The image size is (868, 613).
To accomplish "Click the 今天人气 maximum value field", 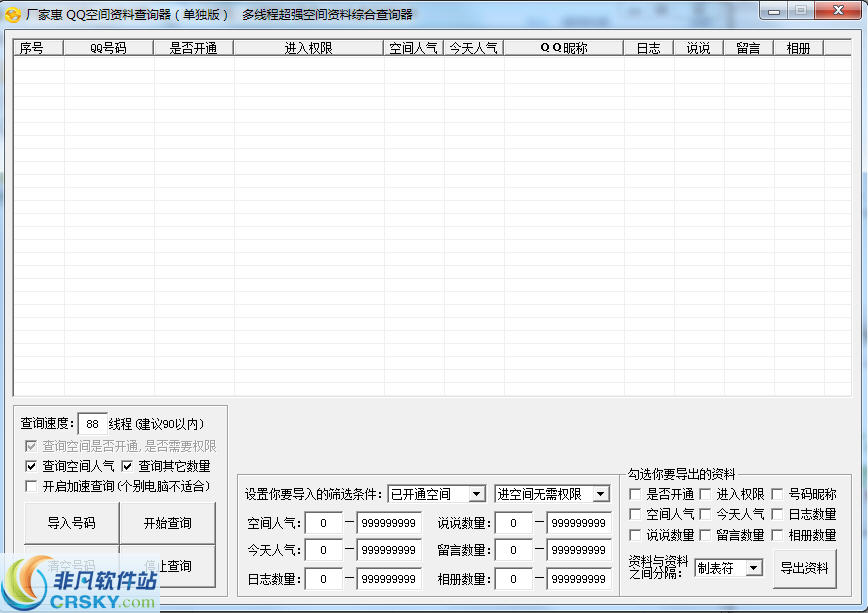I will click(x=389, y=550).
